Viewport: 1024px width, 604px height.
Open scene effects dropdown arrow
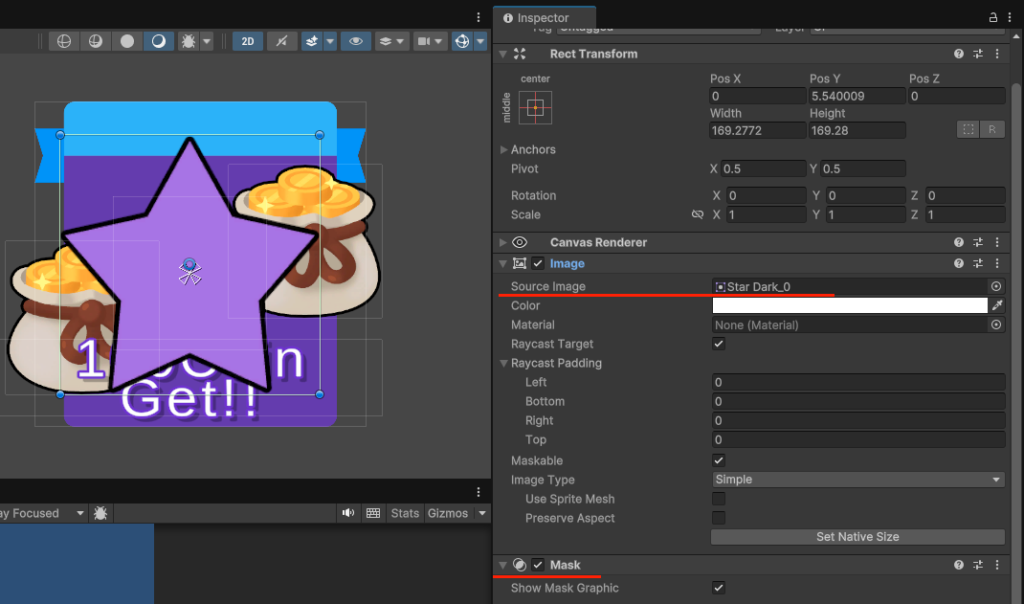(x=330, y=41)
